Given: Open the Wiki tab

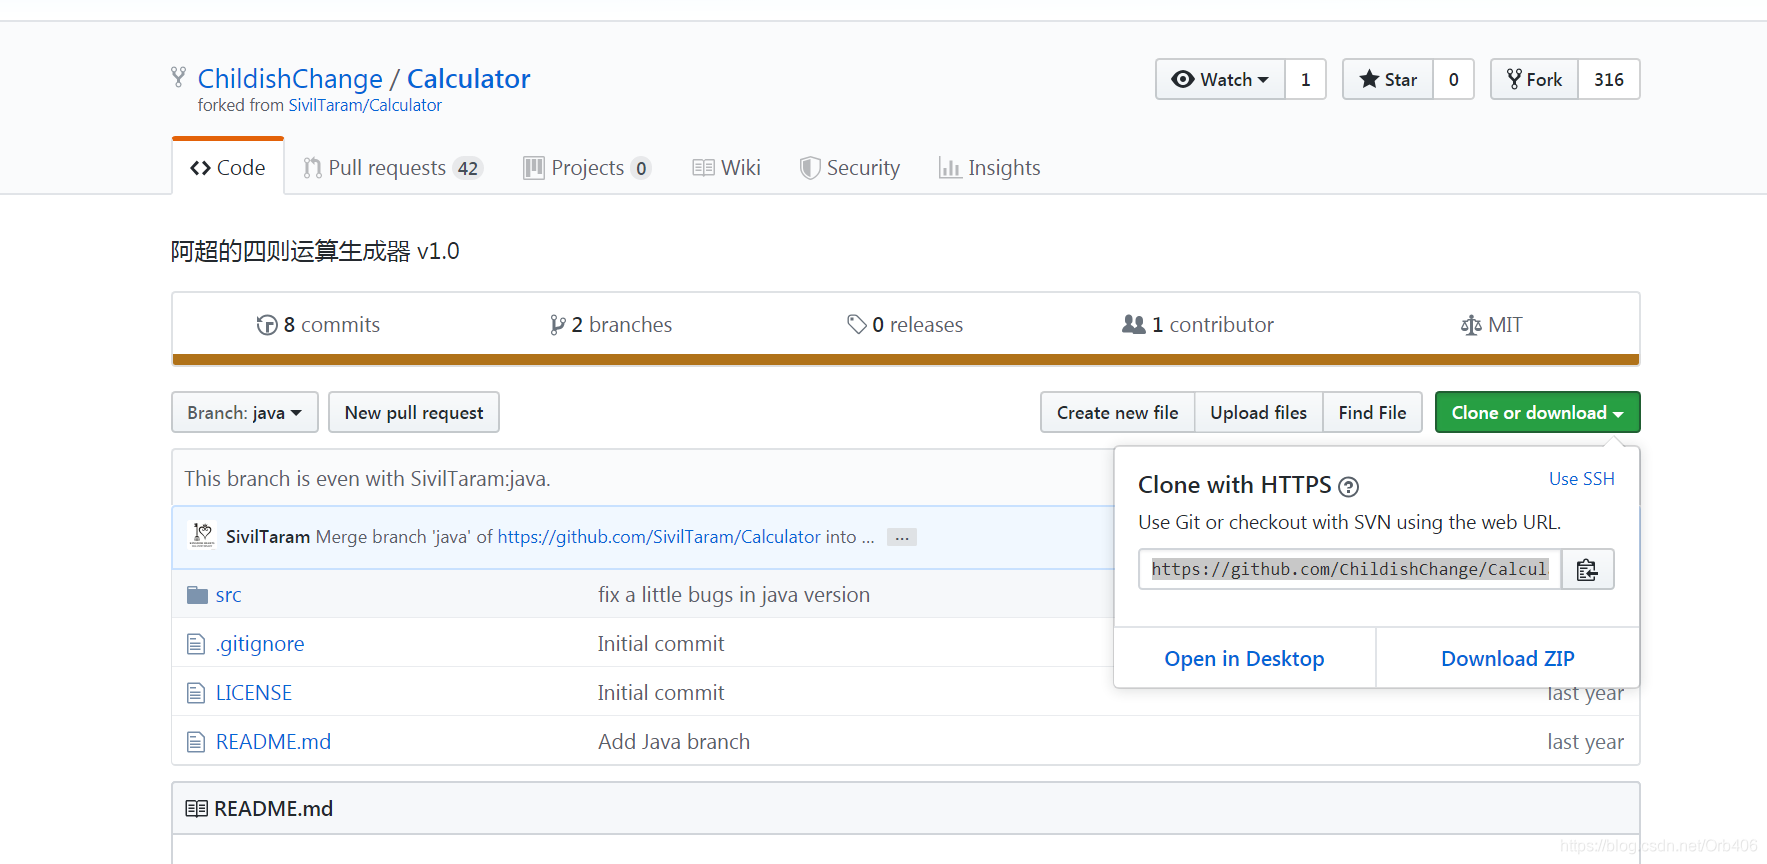Looking at the screenshot, I should (726, 167).
